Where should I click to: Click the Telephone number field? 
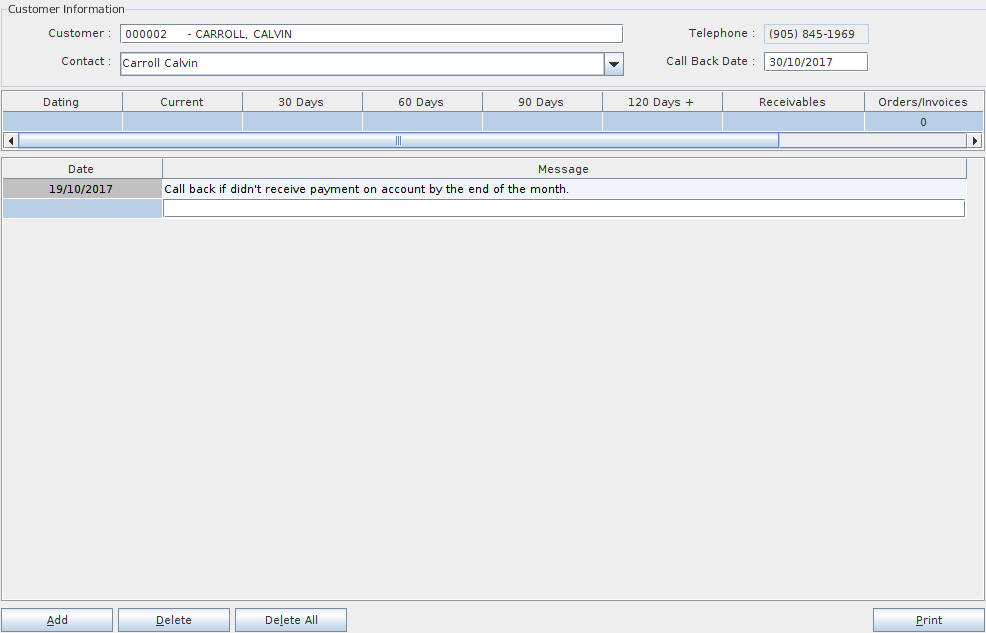coord(815,34)
